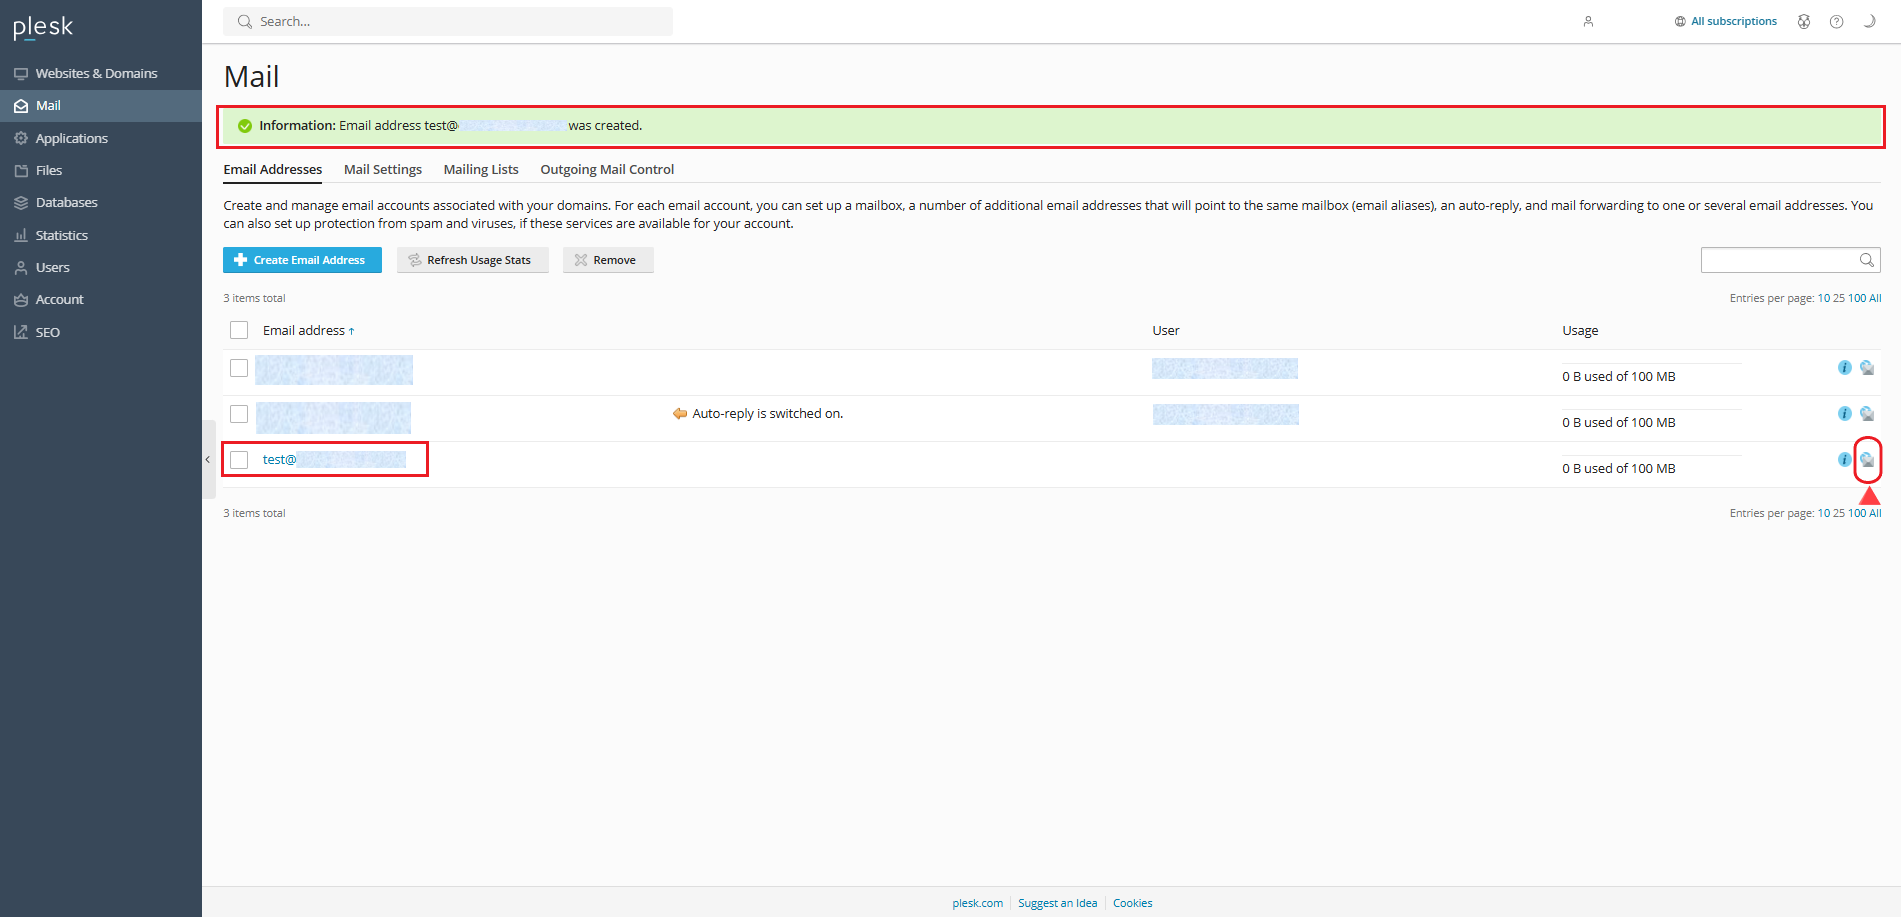
Task: Click info icon in the first email row
Action: [1844, 368]
